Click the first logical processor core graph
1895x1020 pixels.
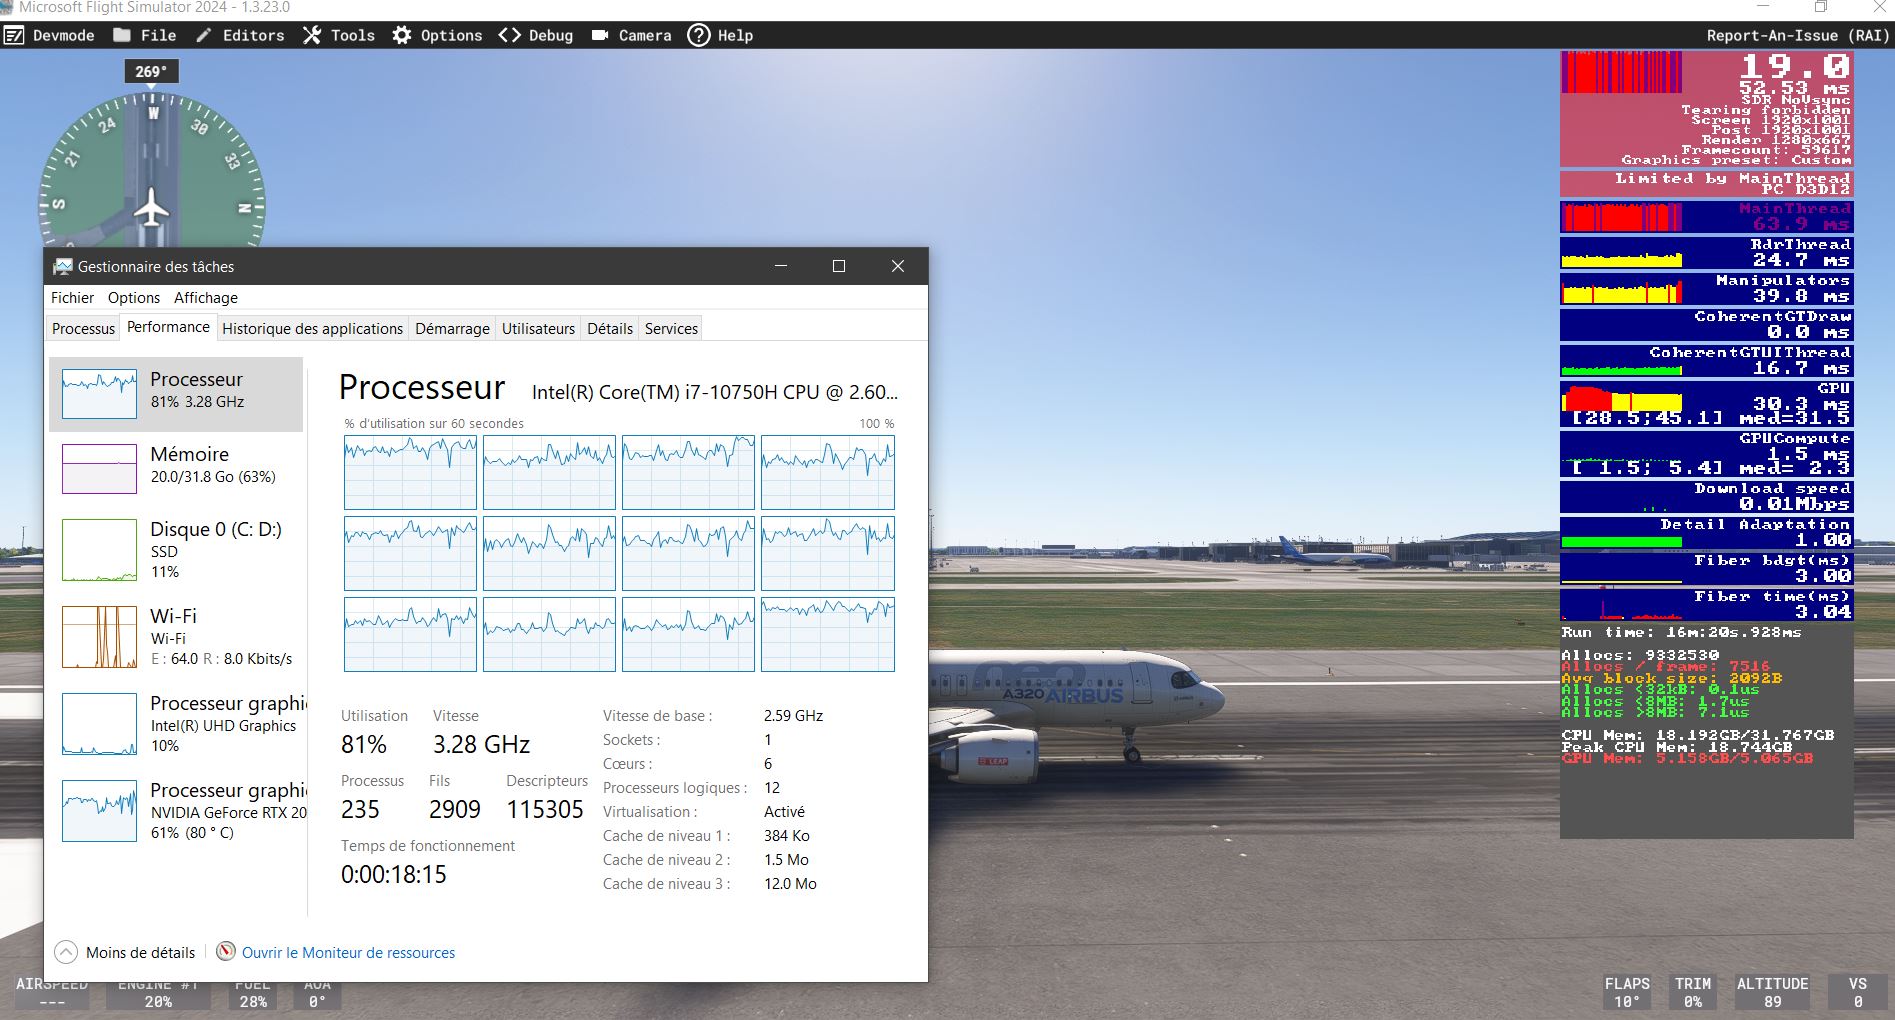[x=410, y=472]
